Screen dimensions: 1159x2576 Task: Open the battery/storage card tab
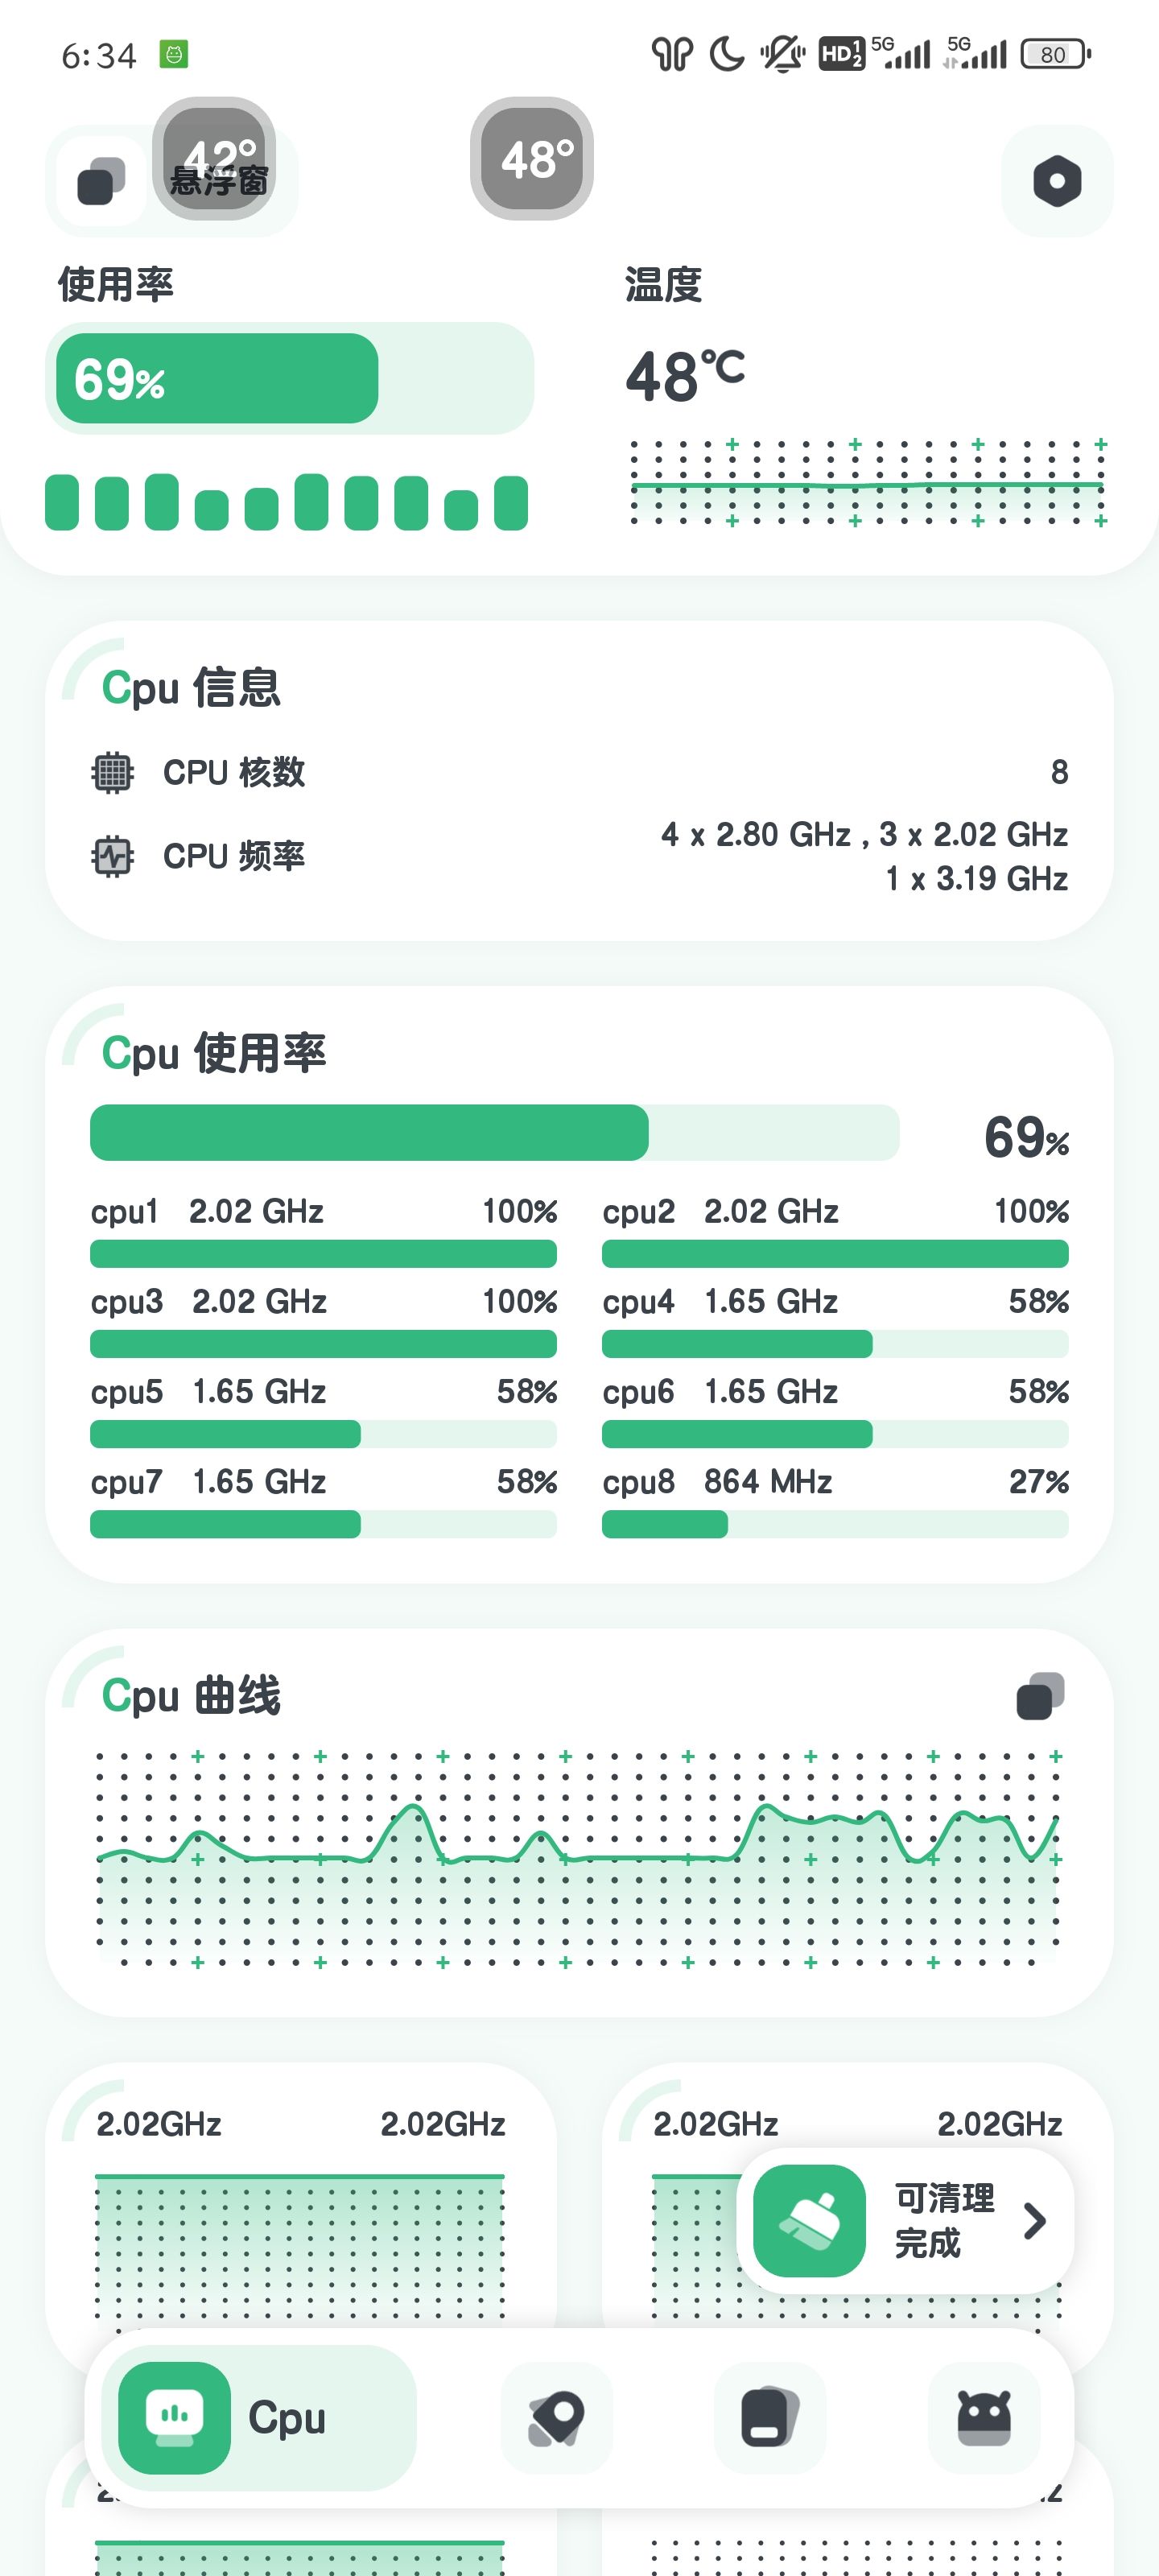(x=770, y=2418)
